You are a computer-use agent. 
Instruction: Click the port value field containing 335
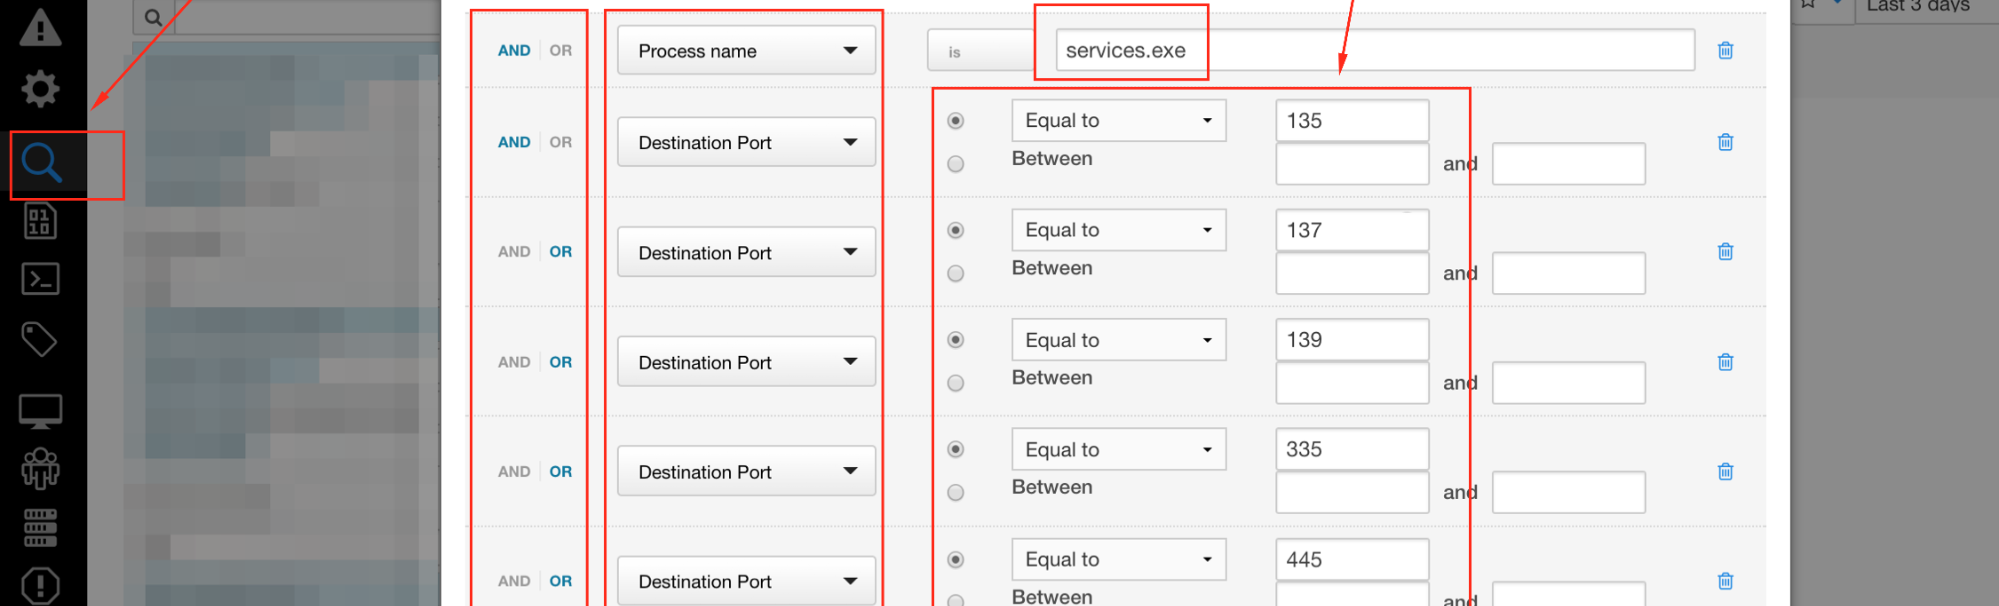click(x=1351, y=450)
